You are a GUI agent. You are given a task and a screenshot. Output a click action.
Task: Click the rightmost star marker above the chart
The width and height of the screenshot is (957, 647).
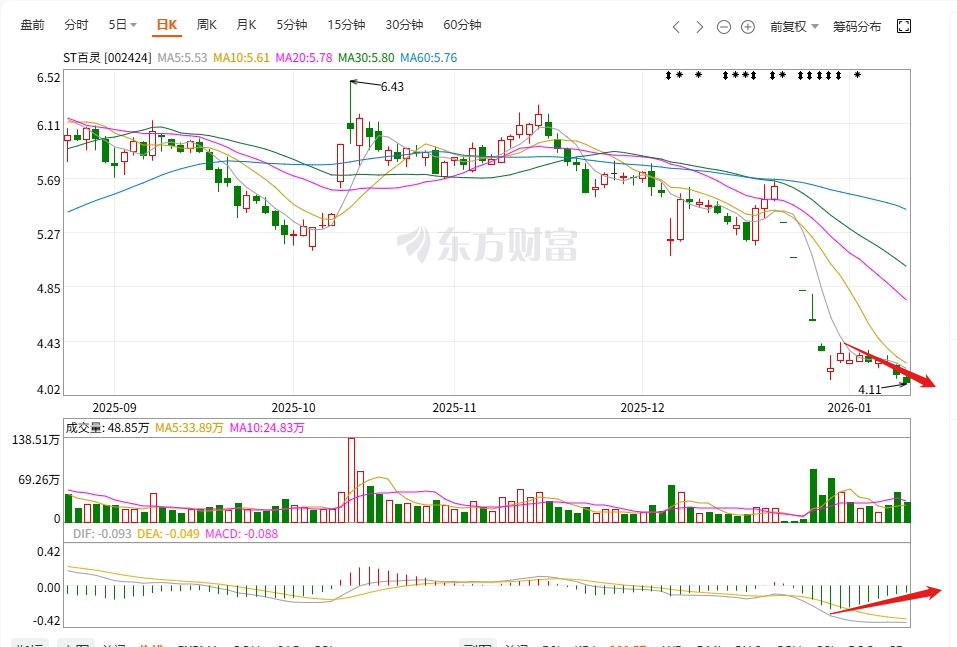tap(858, 75)
